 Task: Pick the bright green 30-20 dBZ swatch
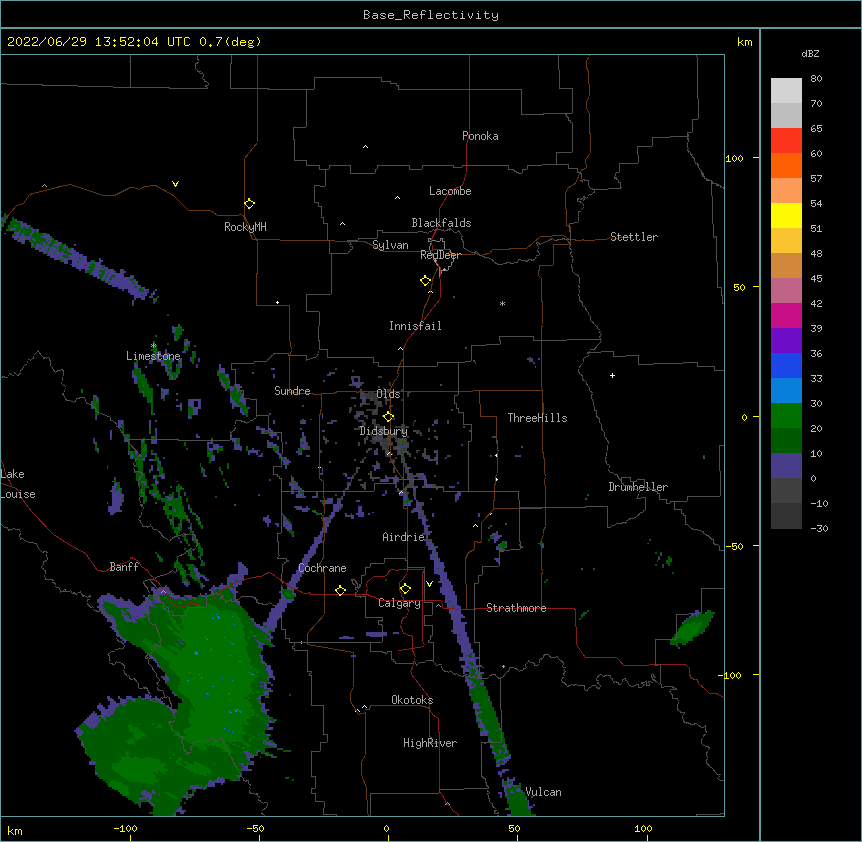[786, 416]
